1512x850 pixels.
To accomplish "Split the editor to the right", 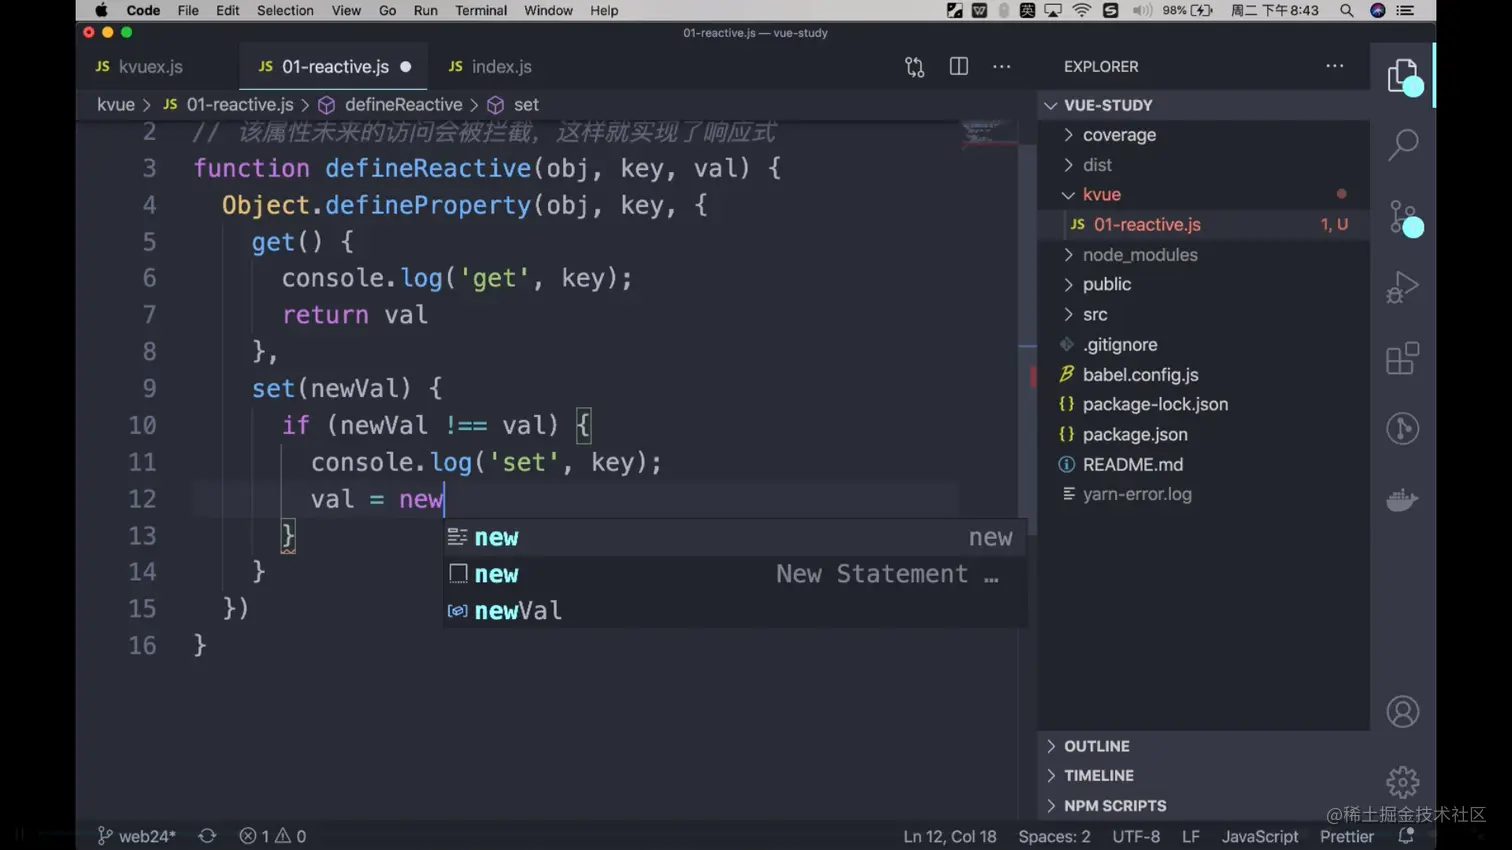I will click(x=959, y=67).
